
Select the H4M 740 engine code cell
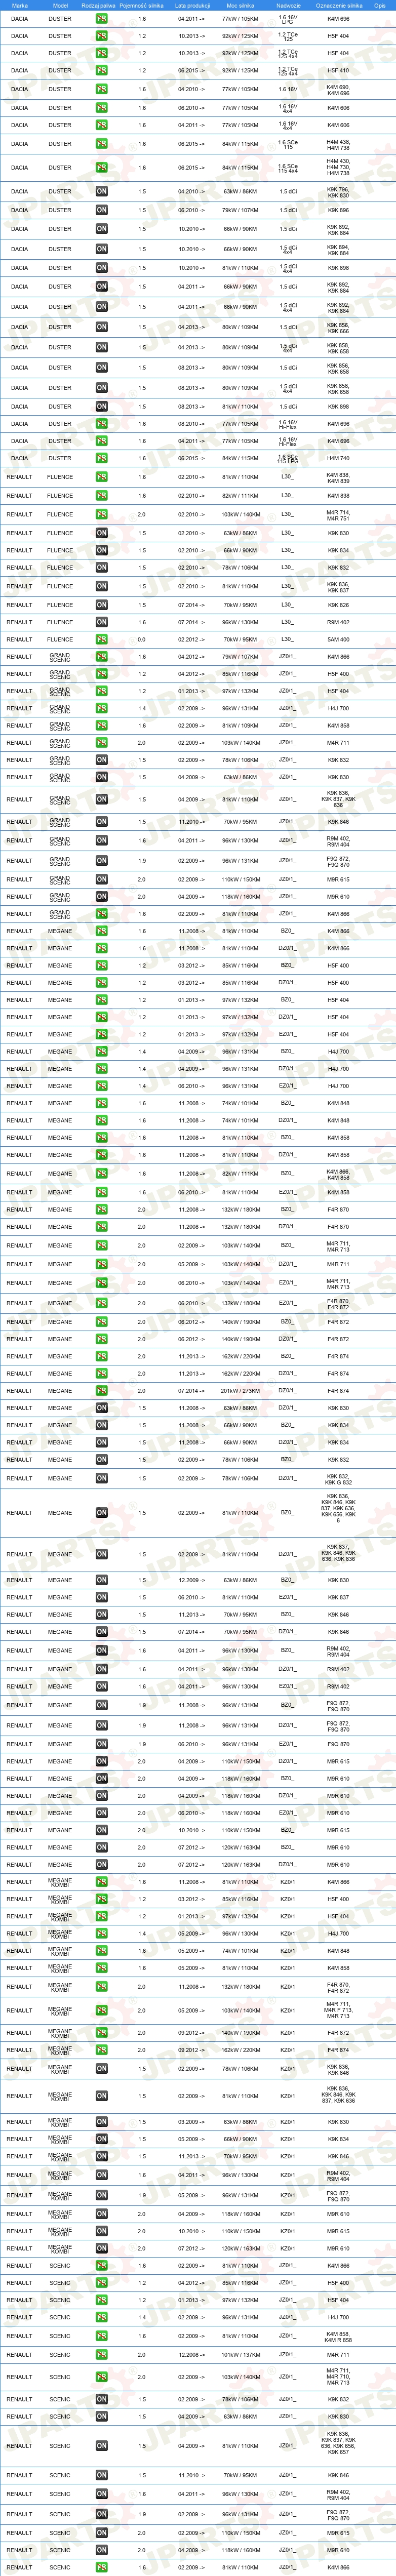pos(338,458)
